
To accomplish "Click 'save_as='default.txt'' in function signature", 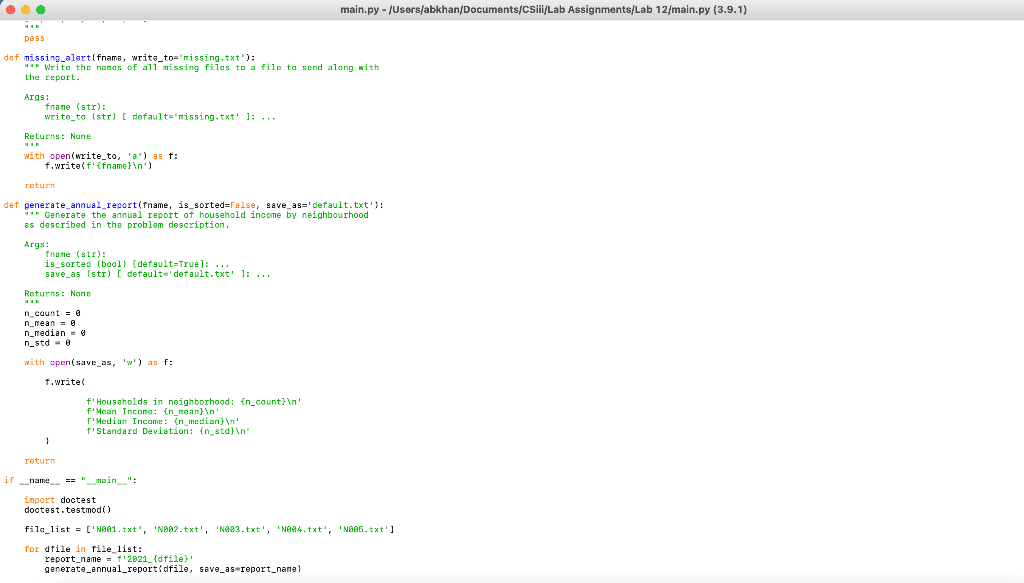I will coord(320,205).
